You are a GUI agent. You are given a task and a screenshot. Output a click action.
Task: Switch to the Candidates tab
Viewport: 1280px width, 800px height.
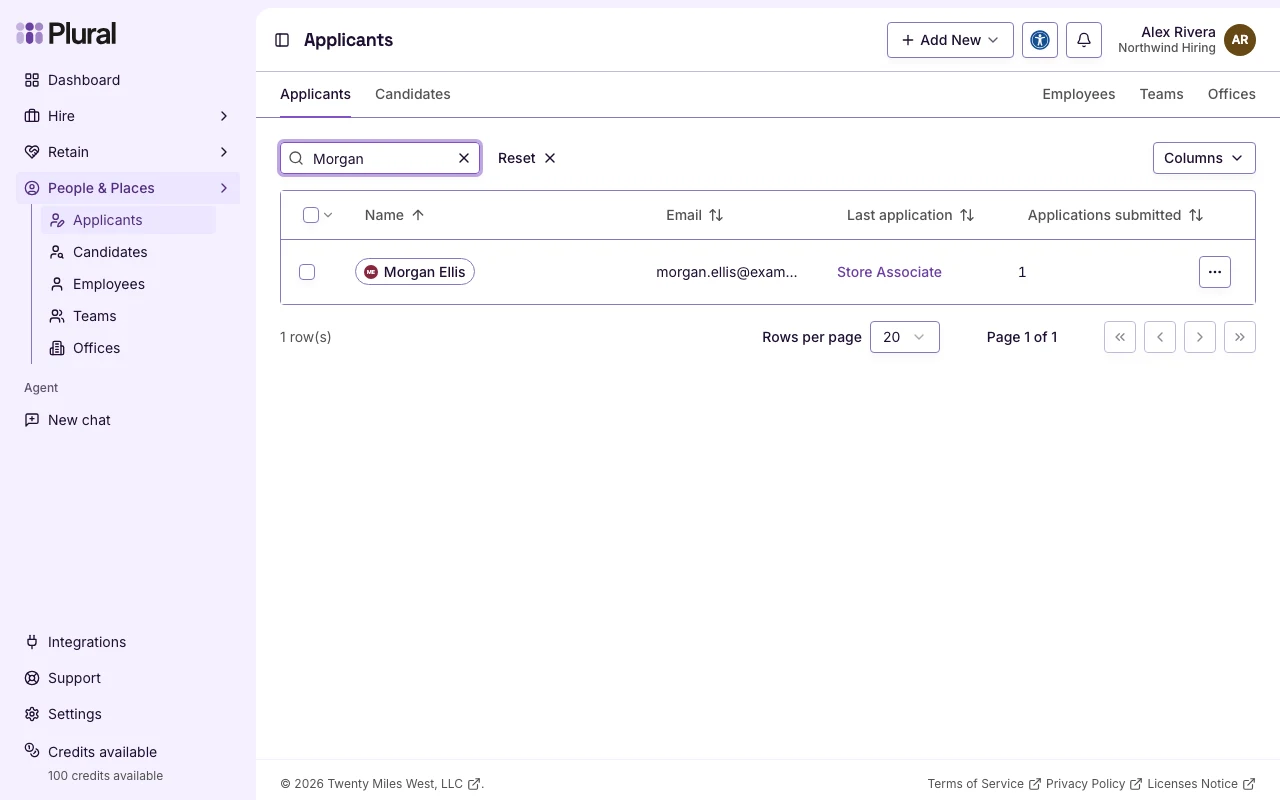click(x=413, y=94)
